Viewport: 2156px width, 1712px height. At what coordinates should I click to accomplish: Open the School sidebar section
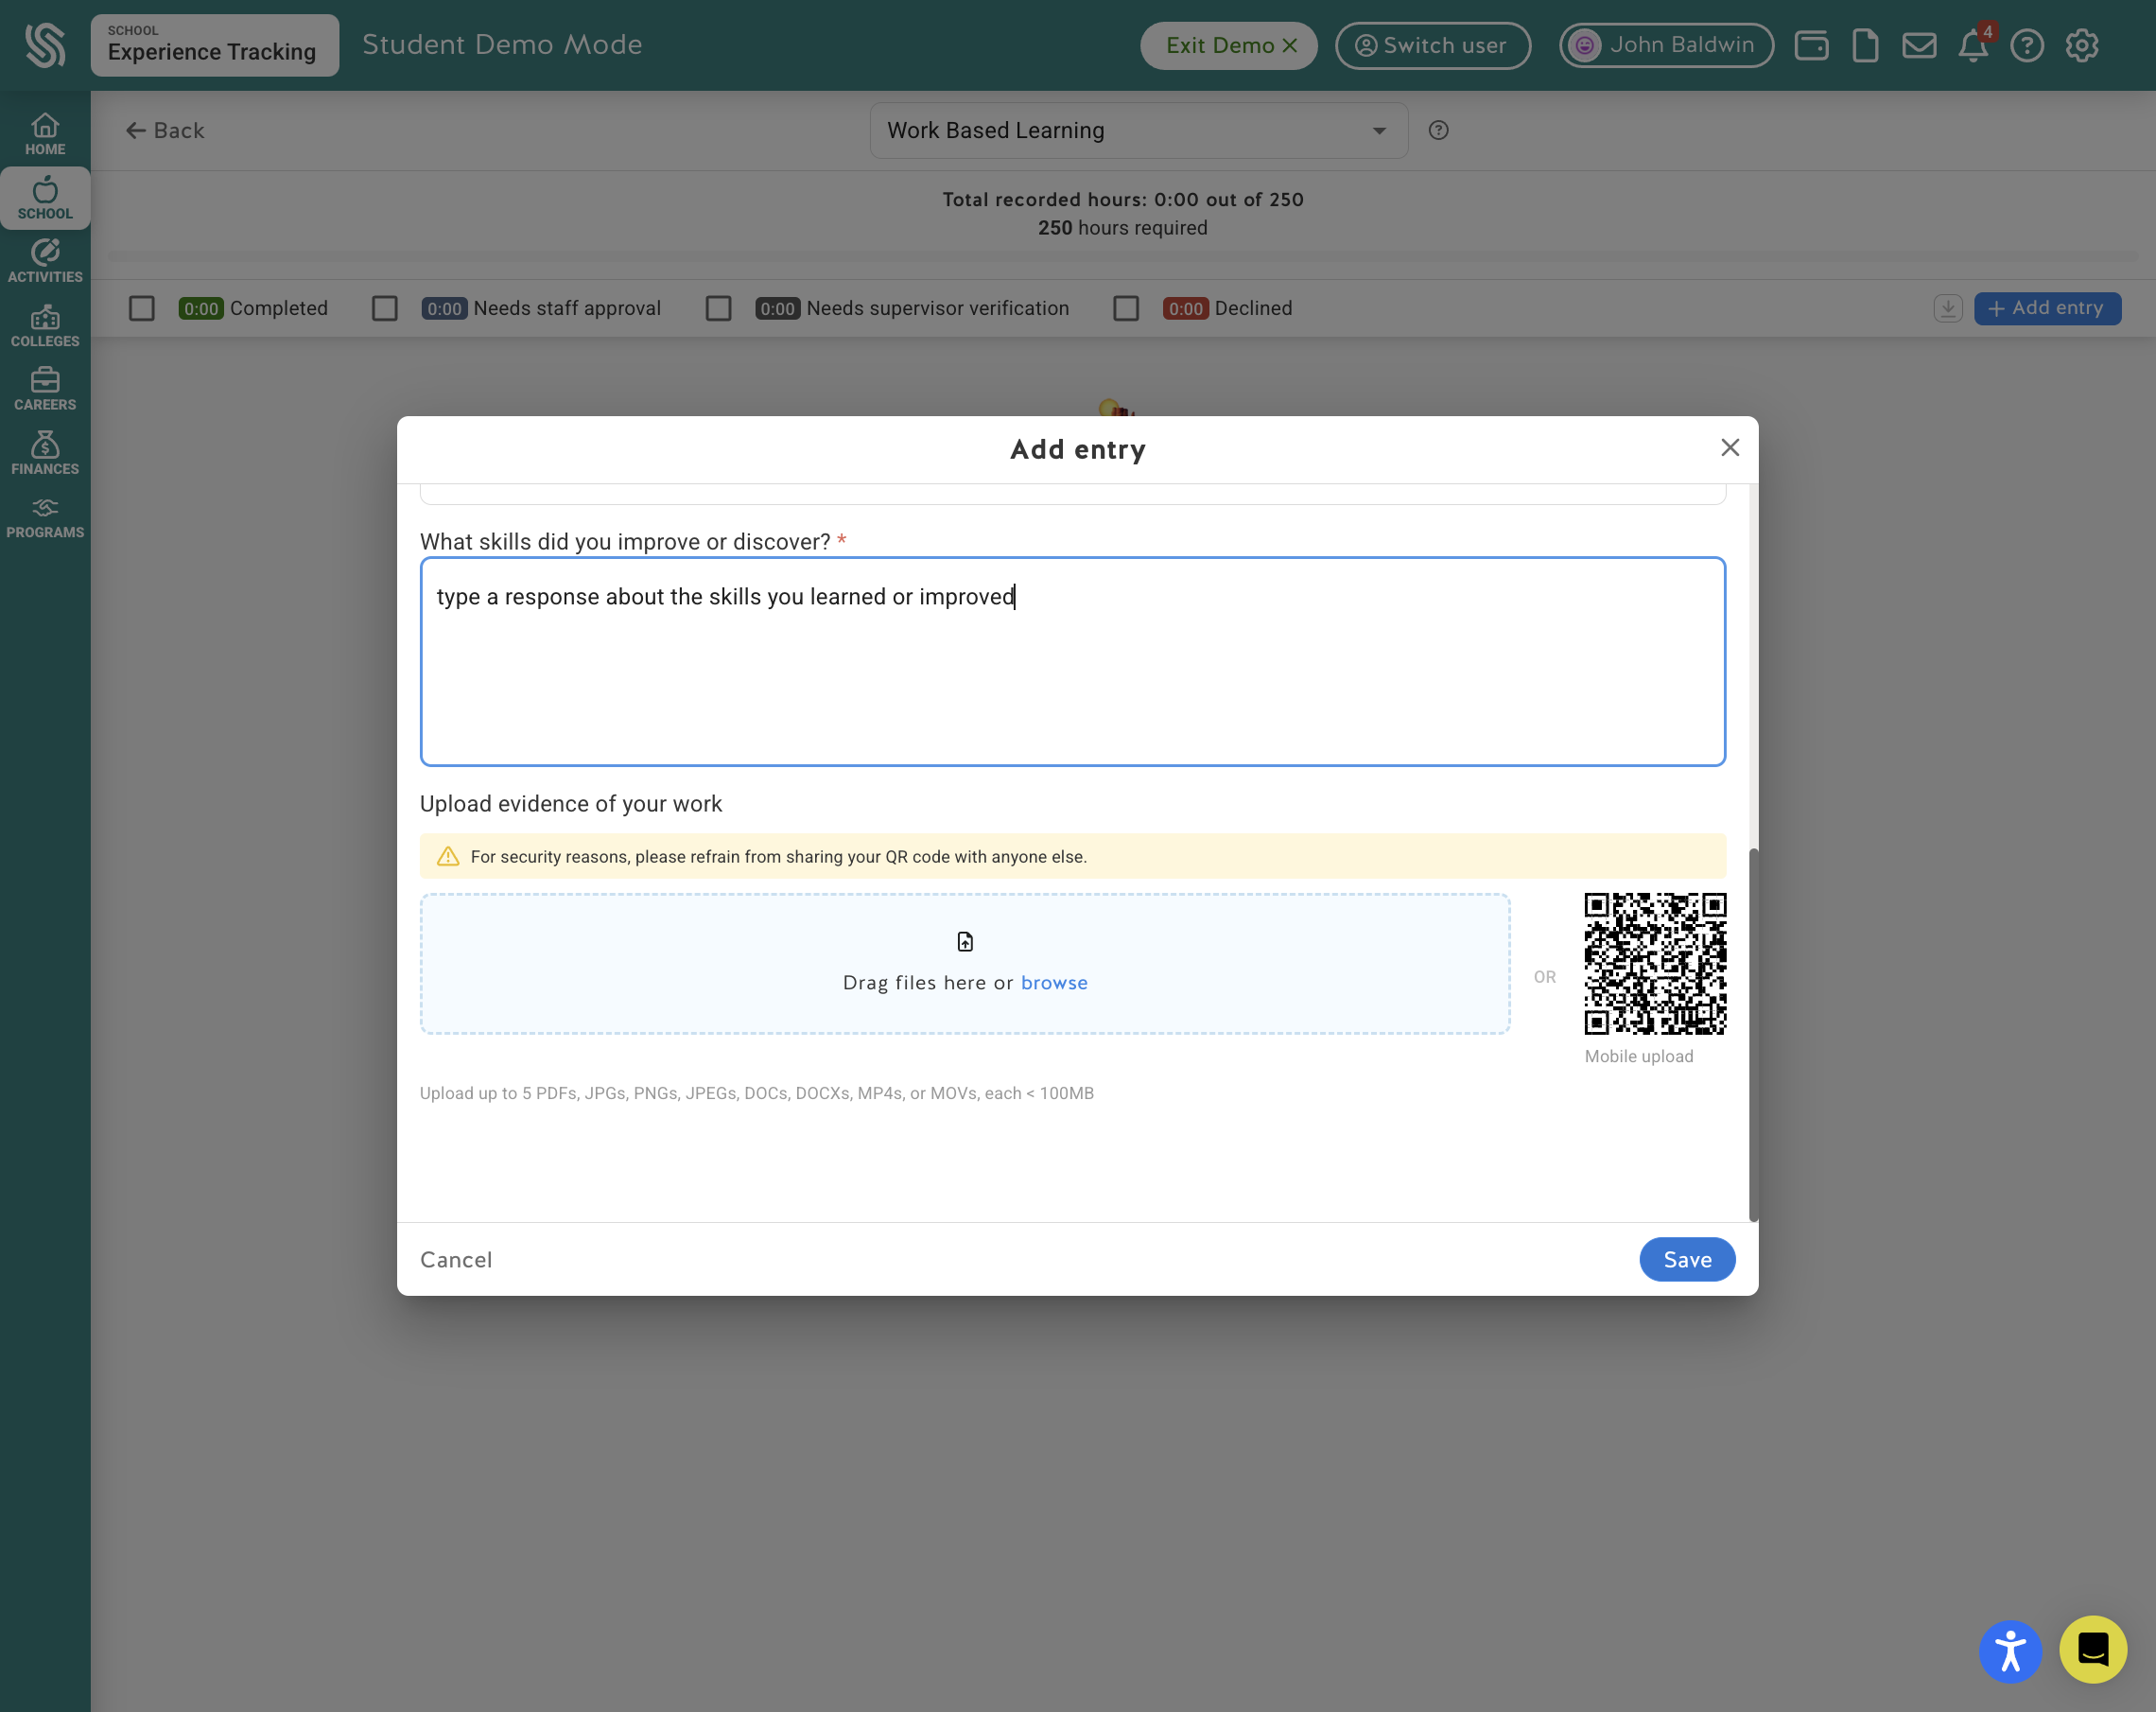45,198
